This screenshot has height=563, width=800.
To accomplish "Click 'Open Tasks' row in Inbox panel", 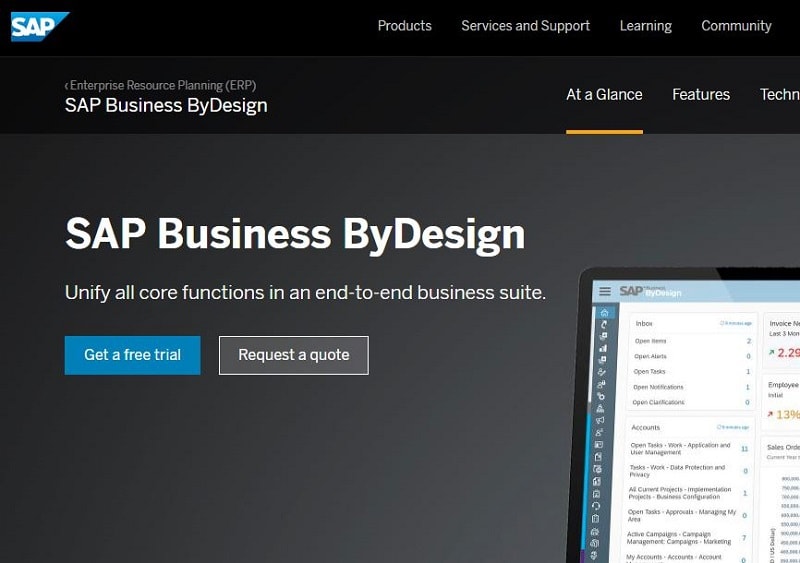I will [x=692, y=372].
